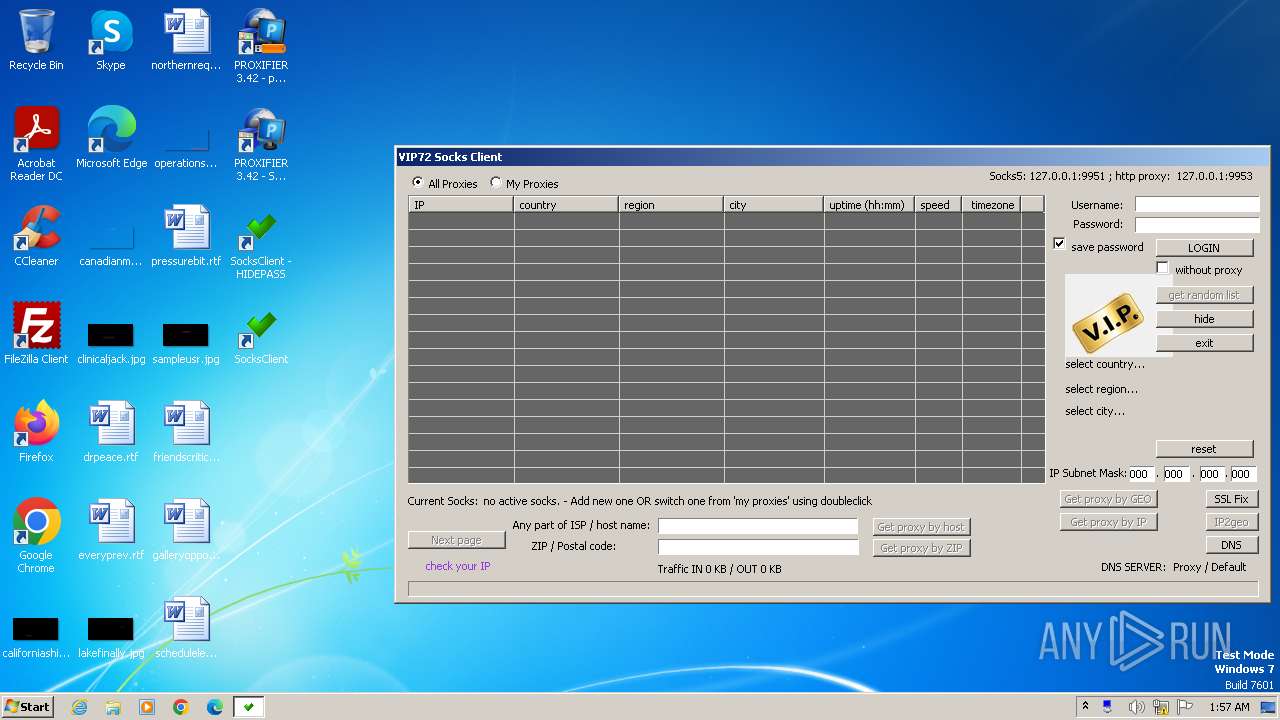Click the taskbar clock showing 1:57 AM
Screen dimensions: 1280x720
click(1229, 707)
